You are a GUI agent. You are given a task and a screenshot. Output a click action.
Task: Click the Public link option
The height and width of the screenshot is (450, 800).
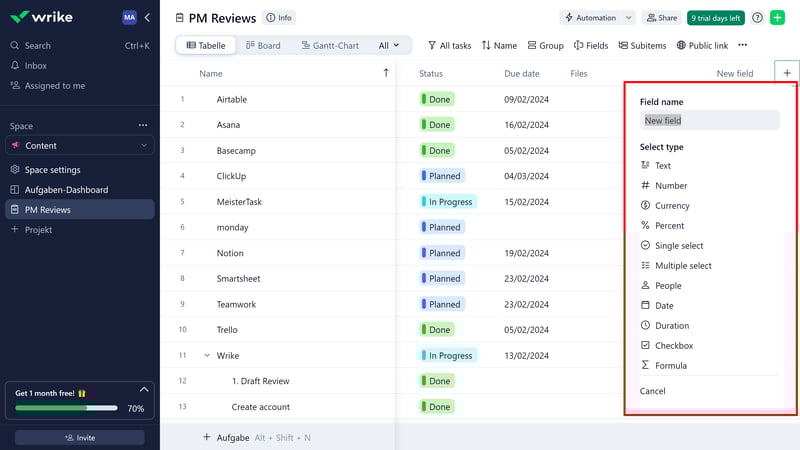[702, 45]
